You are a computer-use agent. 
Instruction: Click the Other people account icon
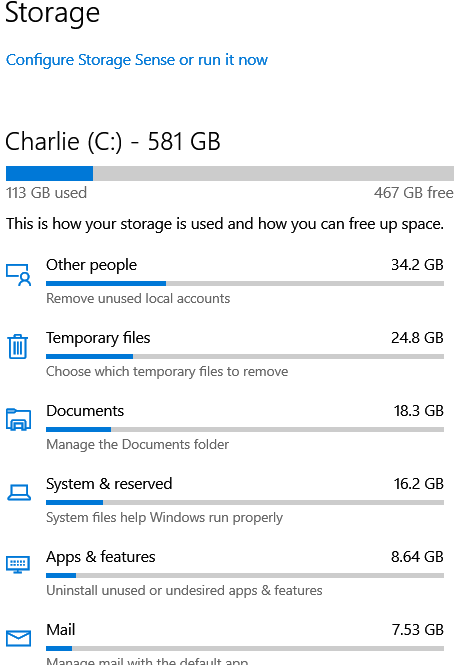[x=19, y=275]
